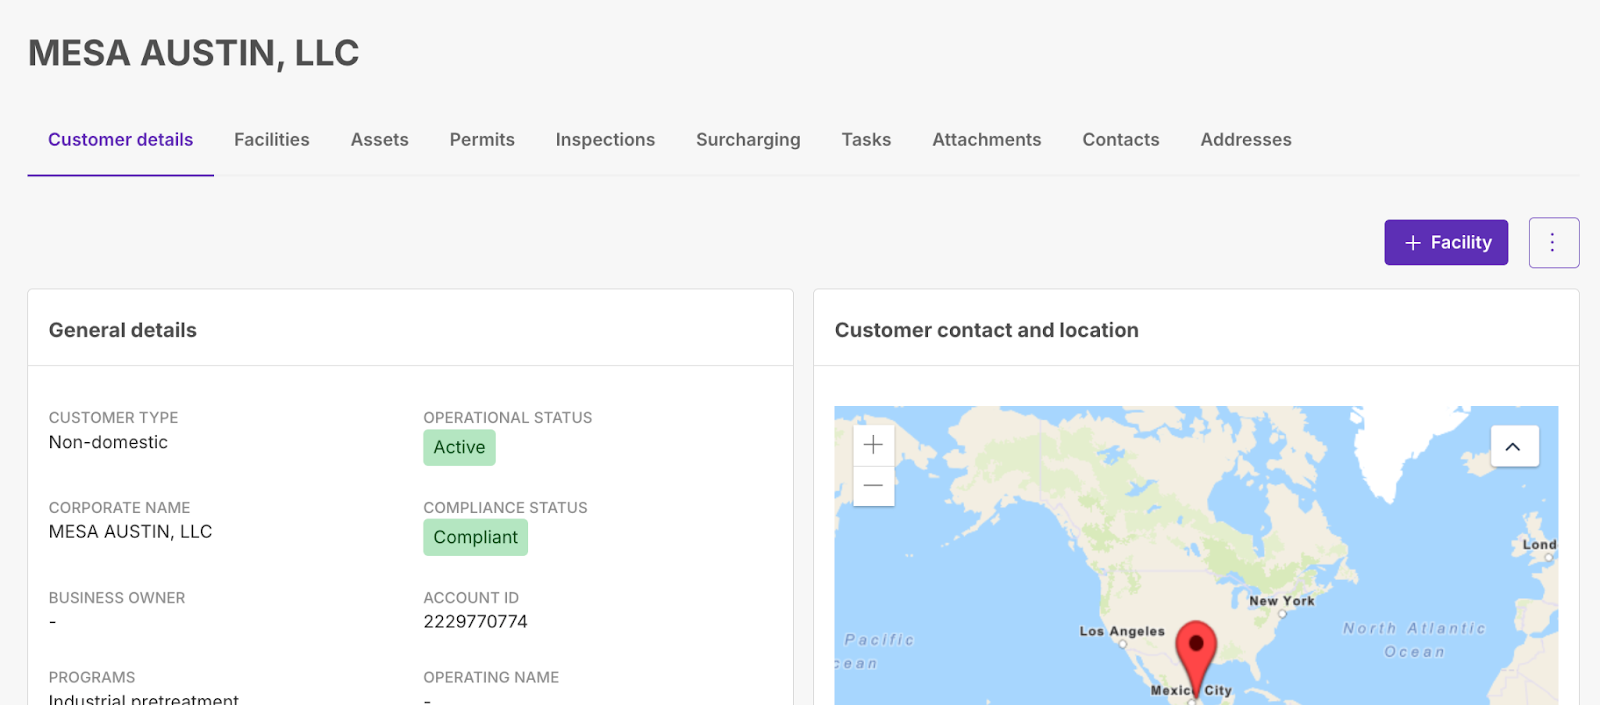
Task: Switch to the Attachments tab
Action: [x=986, y=140]
